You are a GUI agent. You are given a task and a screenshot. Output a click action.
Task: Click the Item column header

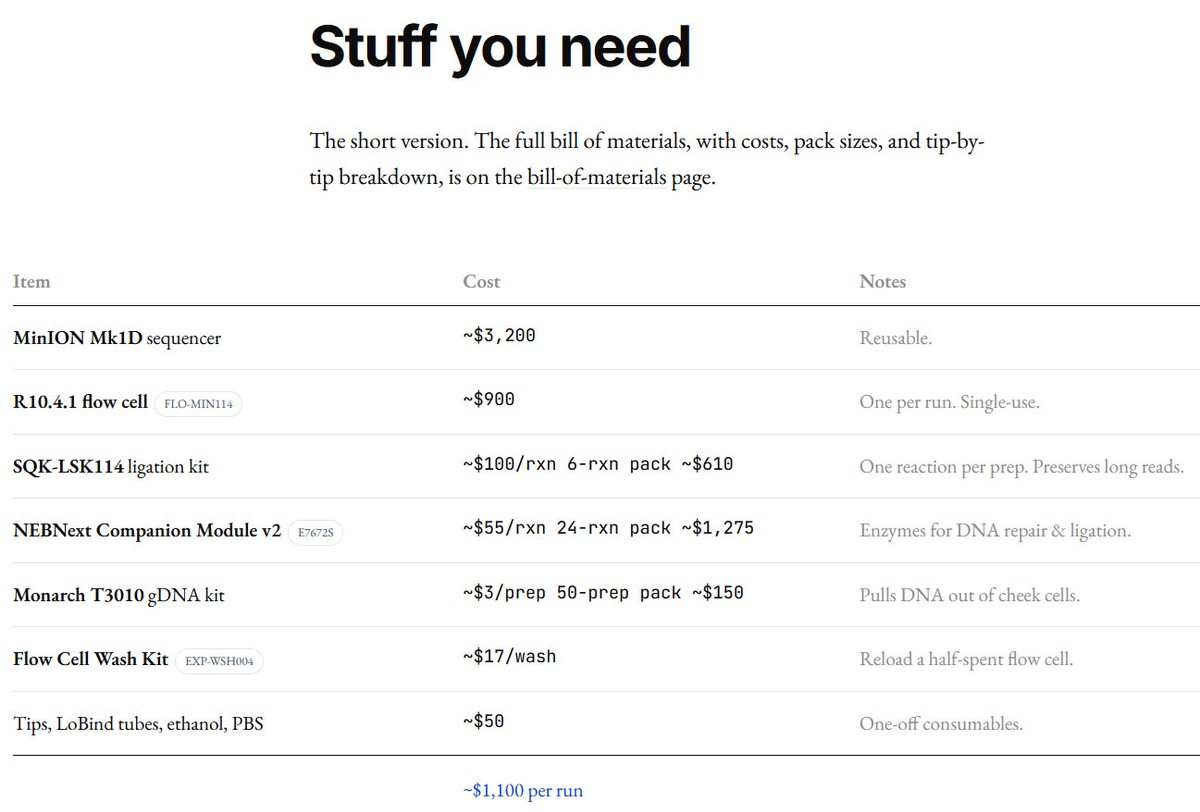[31, 282]
